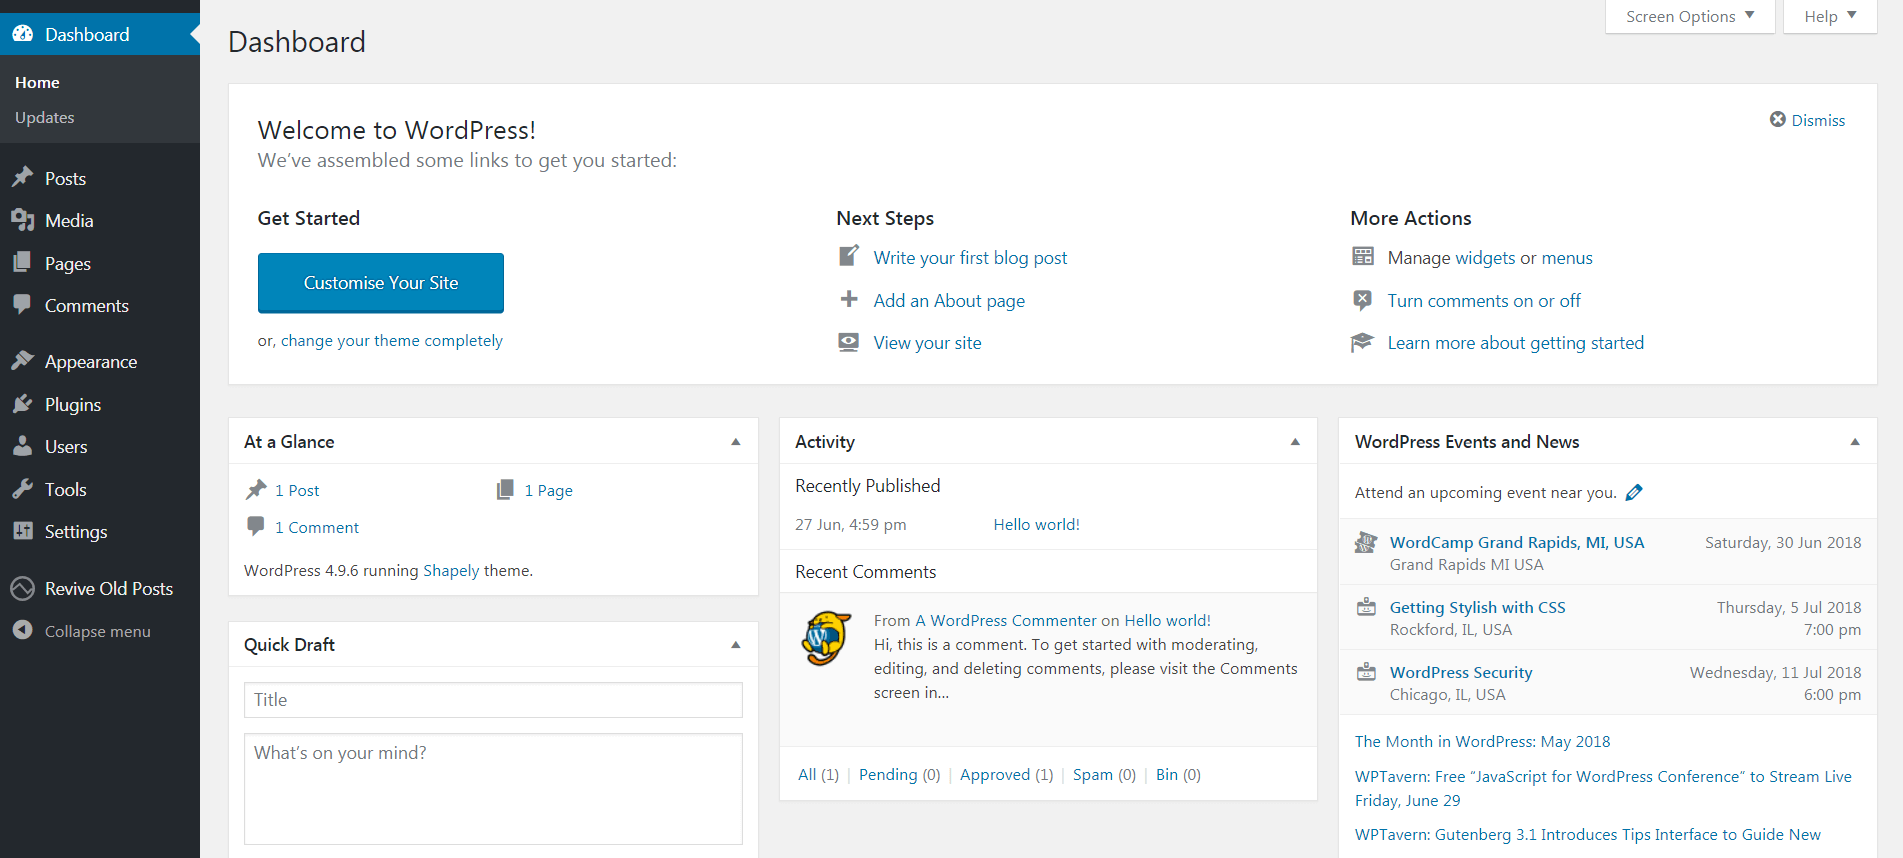1903x858 pixels.
Task: Click the plus icon beside Add an About page
Action: coord(849,299)
